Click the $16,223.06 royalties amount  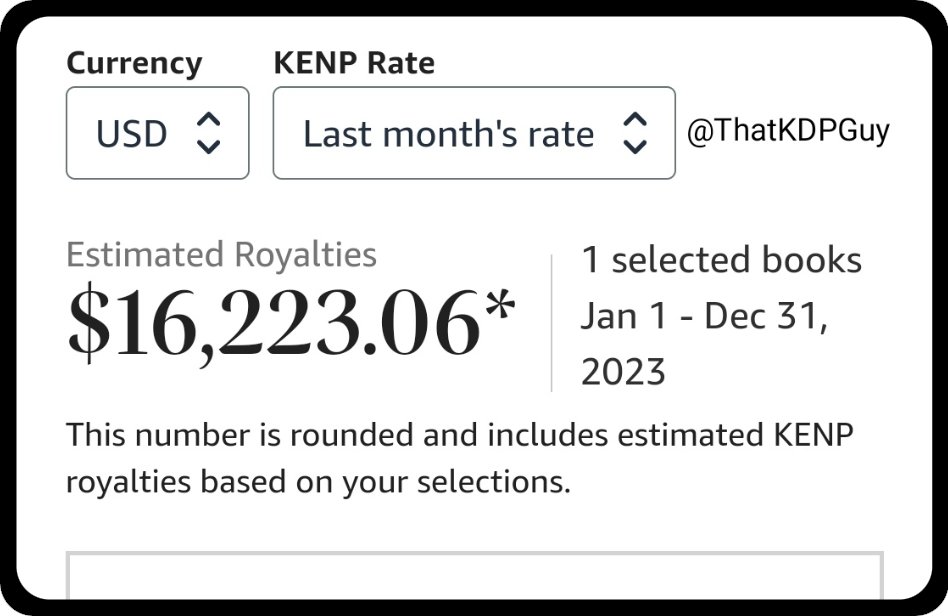point(274,323)
